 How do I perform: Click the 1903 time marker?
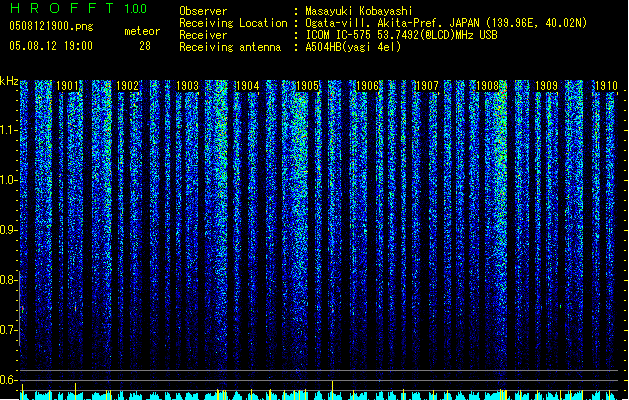[x=187, y=86]
